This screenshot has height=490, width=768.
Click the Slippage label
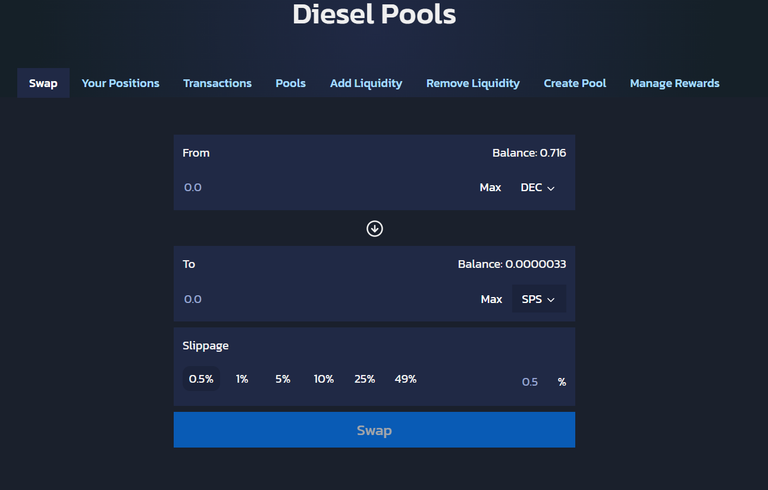(206, 346)
